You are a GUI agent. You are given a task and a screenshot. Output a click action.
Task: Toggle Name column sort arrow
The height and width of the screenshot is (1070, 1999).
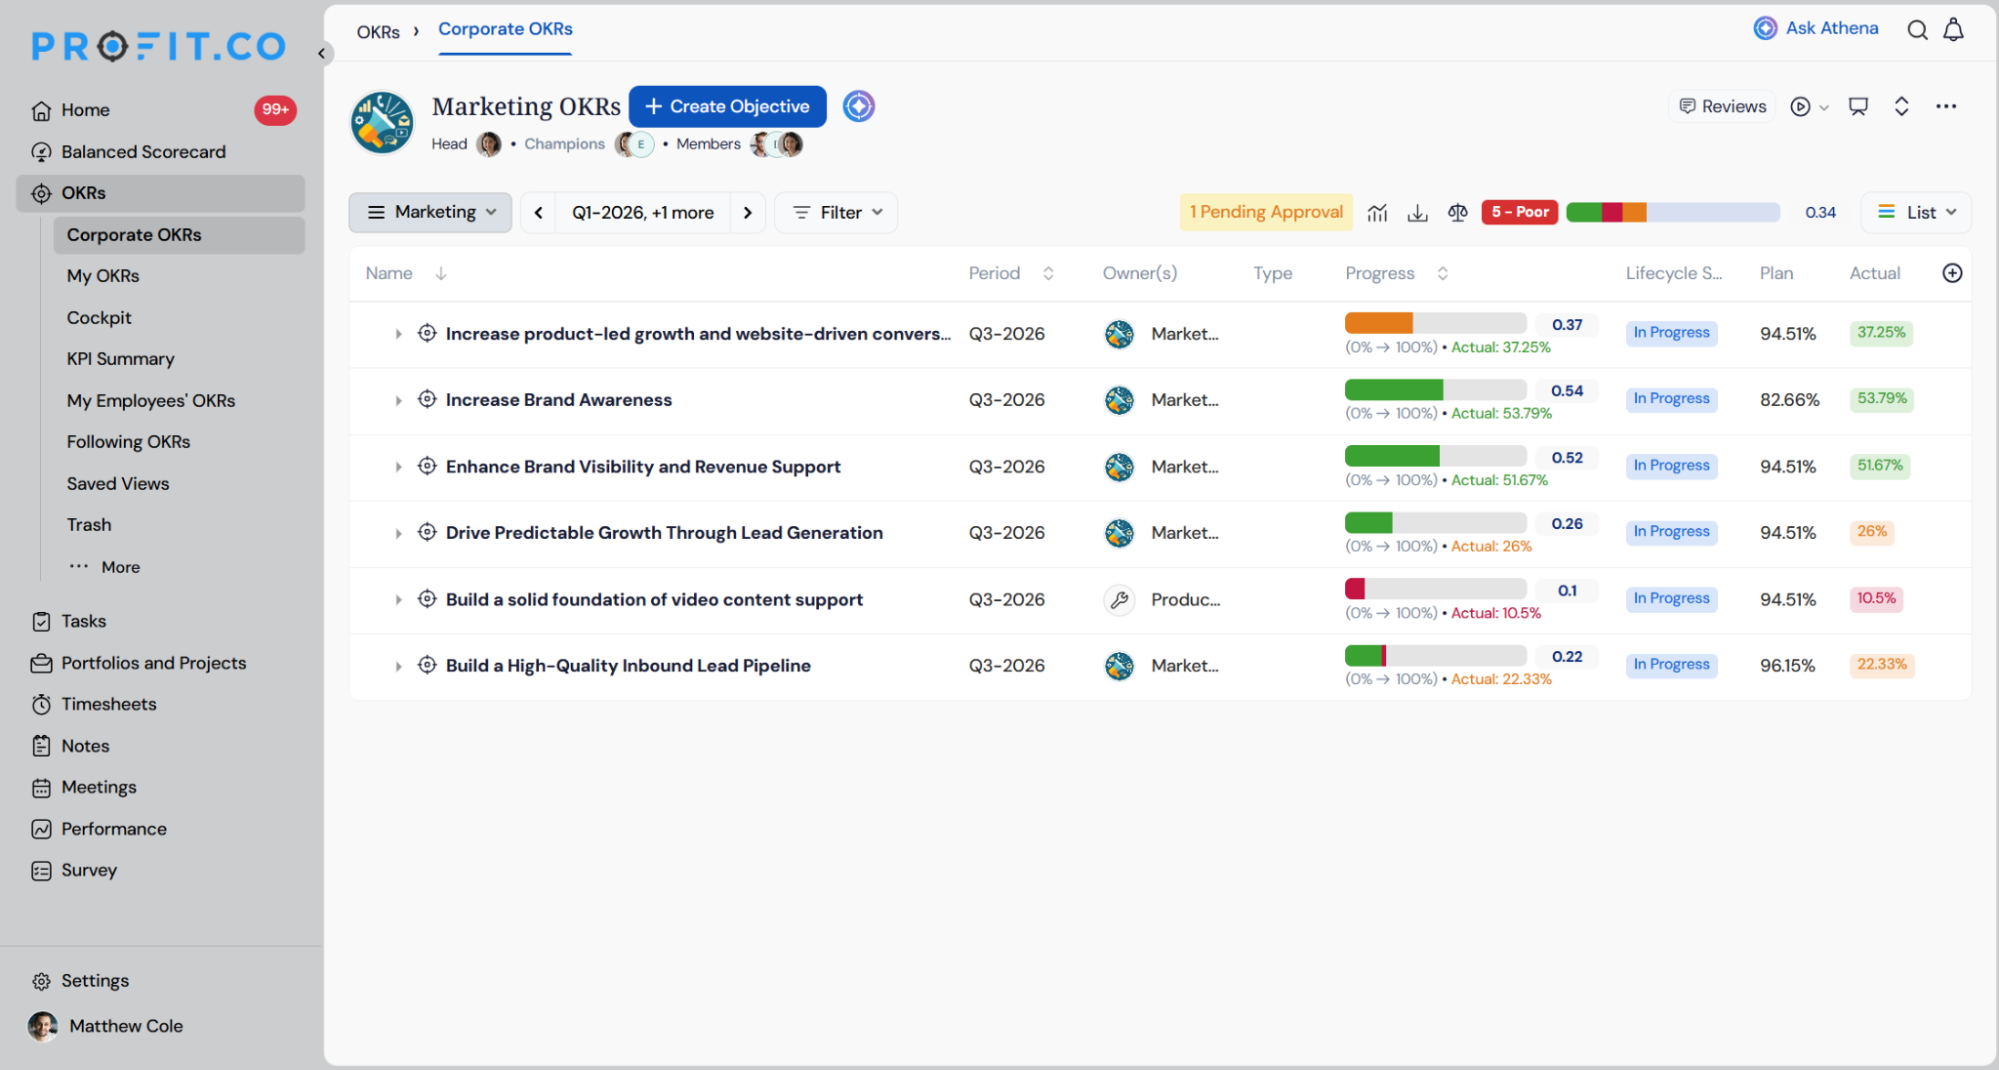click(x=441, y=273)
